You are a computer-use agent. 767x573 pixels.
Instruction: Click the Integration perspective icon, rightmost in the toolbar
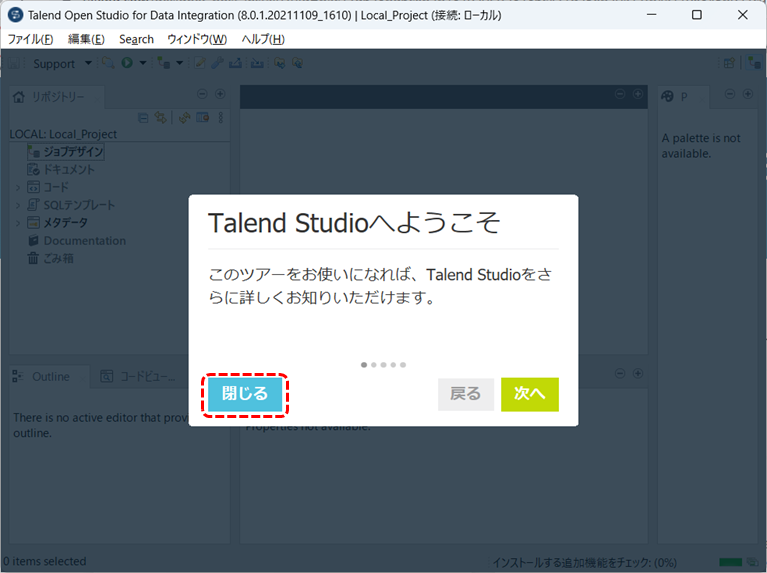754,63
